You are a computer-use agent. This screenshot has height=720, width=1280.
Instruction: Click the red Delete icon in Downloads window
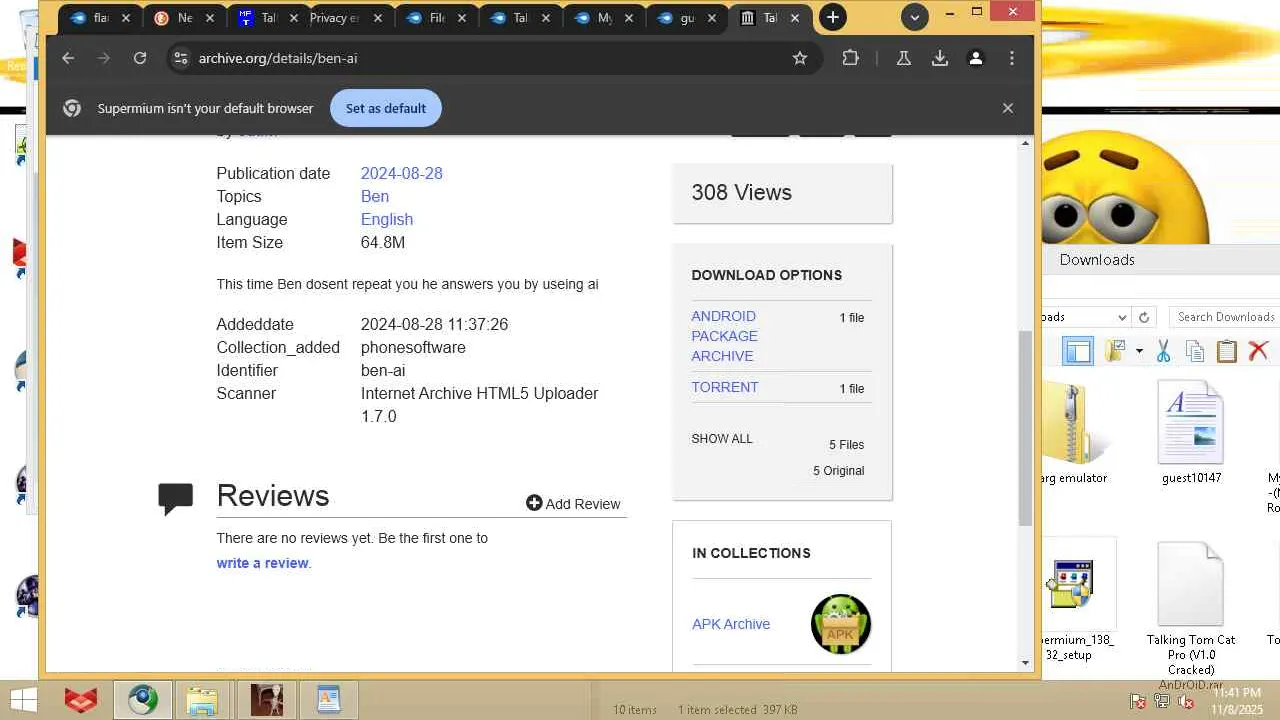tap(1258, 351)
